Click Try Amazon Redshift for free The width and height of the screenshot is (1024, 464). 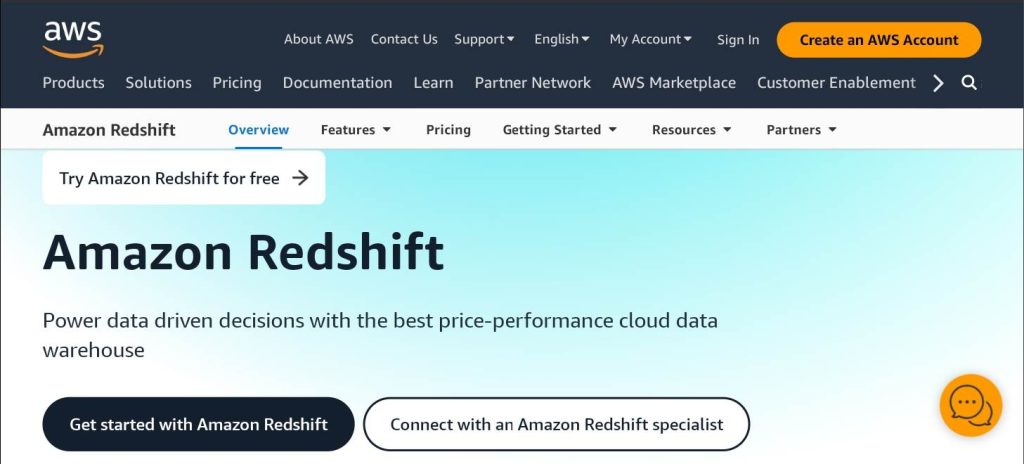(x=184, y=178)
